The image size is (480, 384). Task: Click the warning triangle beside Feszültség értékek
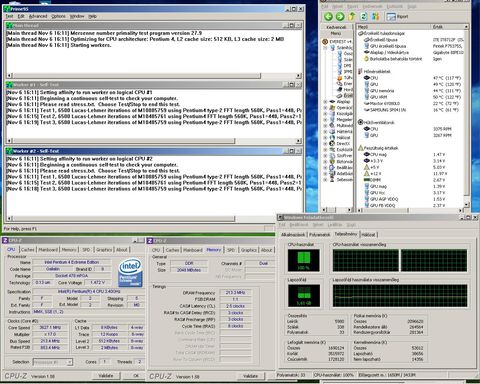pos(360,148)
